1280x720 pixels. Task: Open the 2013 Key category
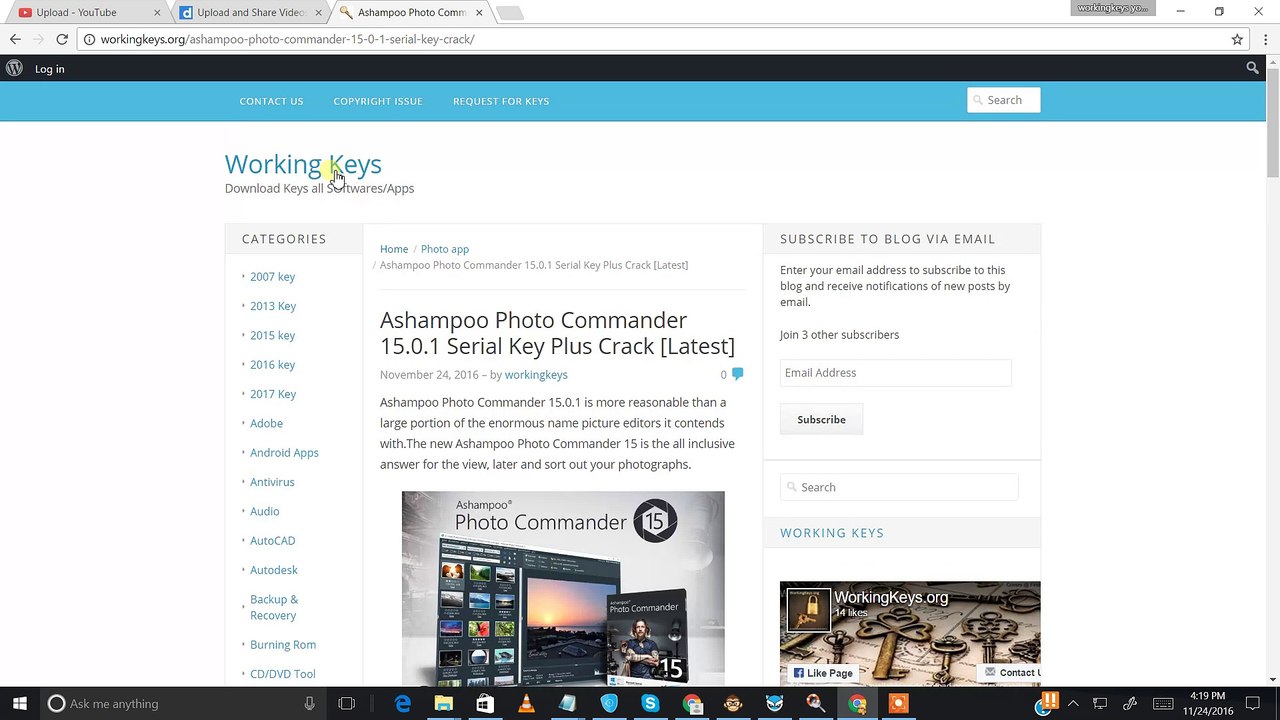(273, 306)
